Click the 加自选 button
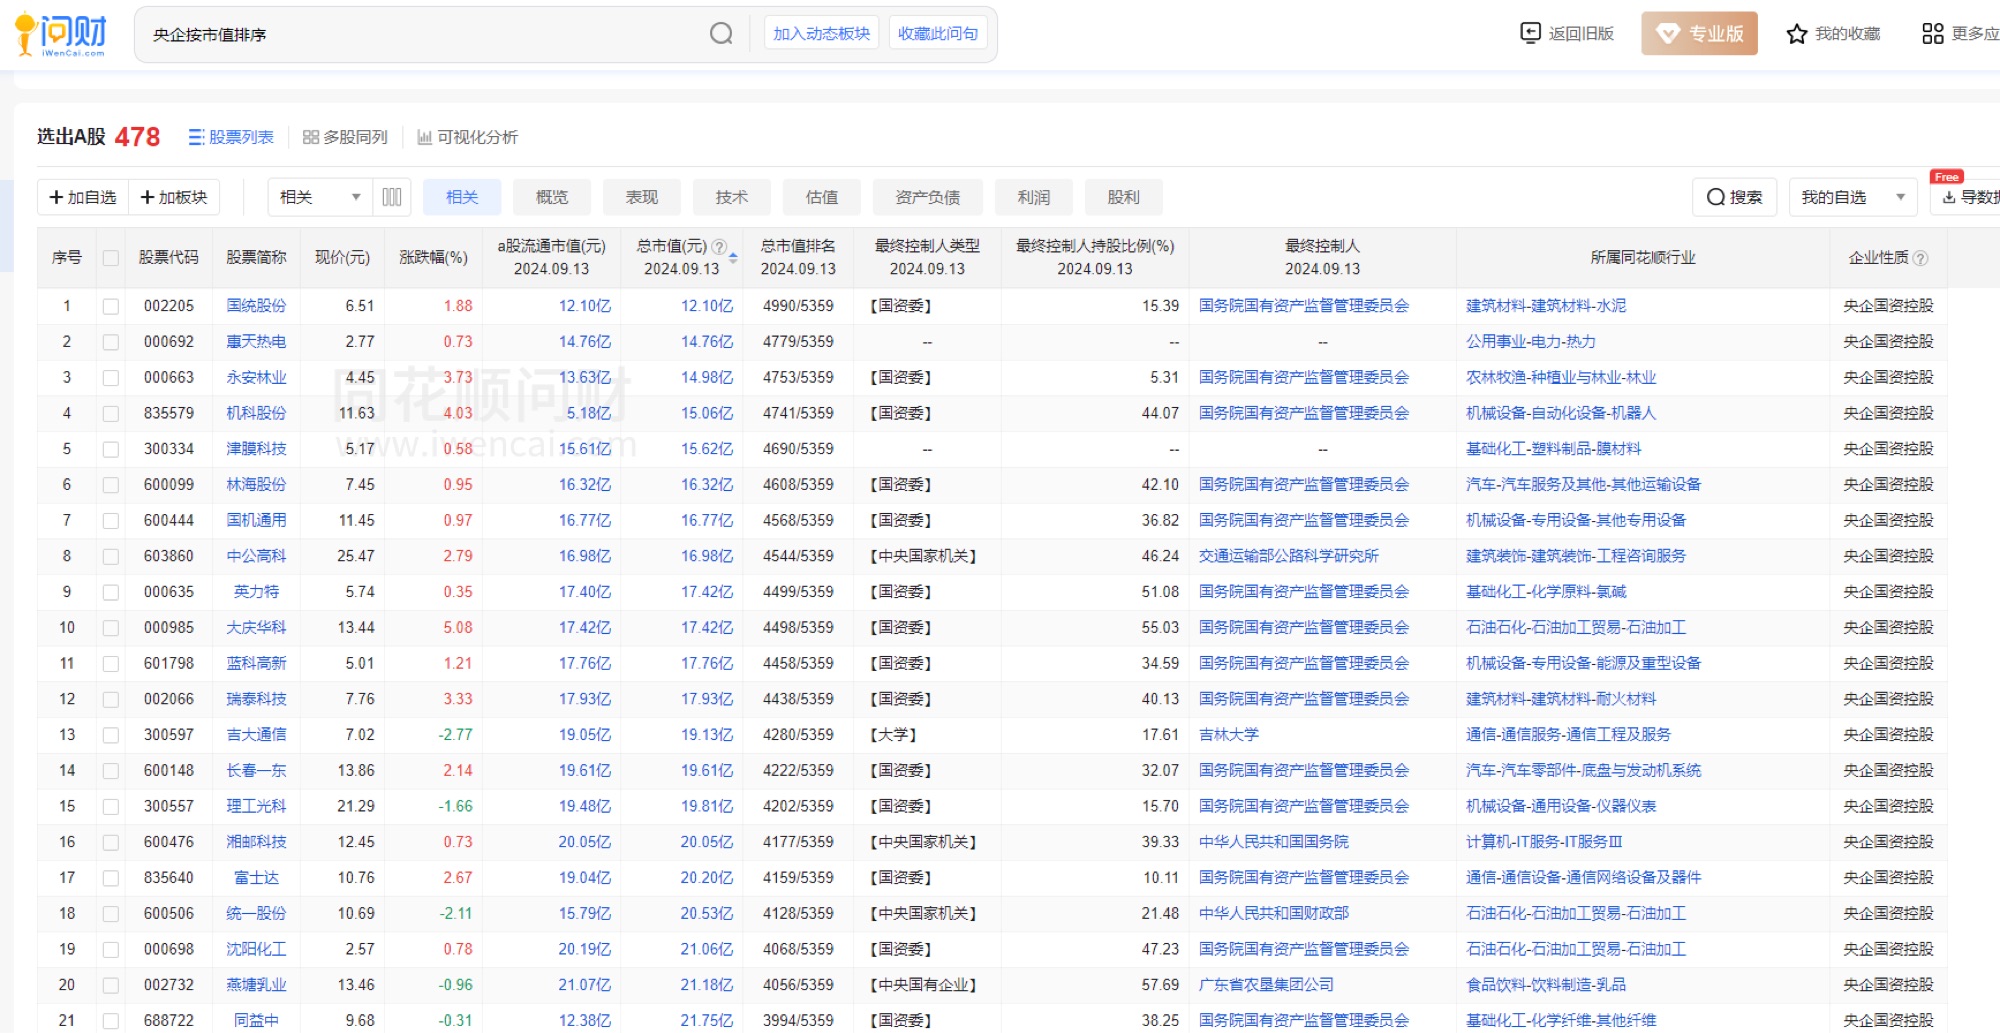 coord(83,197)
